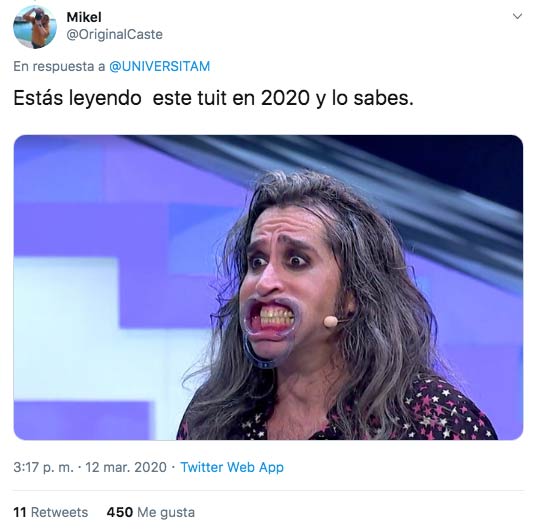Click the tweet text about 2020
This screenshot has width=536, height=530.
tap(213, 98)
